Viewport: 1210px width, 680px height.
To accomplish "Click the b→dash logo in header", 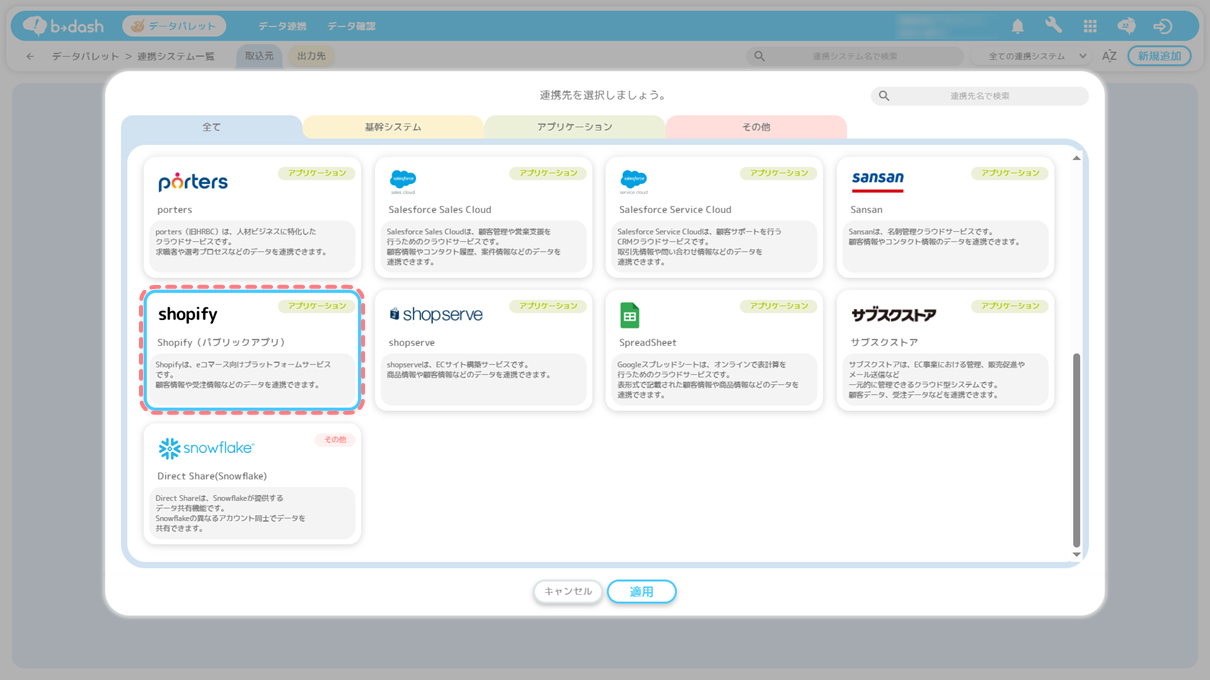I will [65, 26].
